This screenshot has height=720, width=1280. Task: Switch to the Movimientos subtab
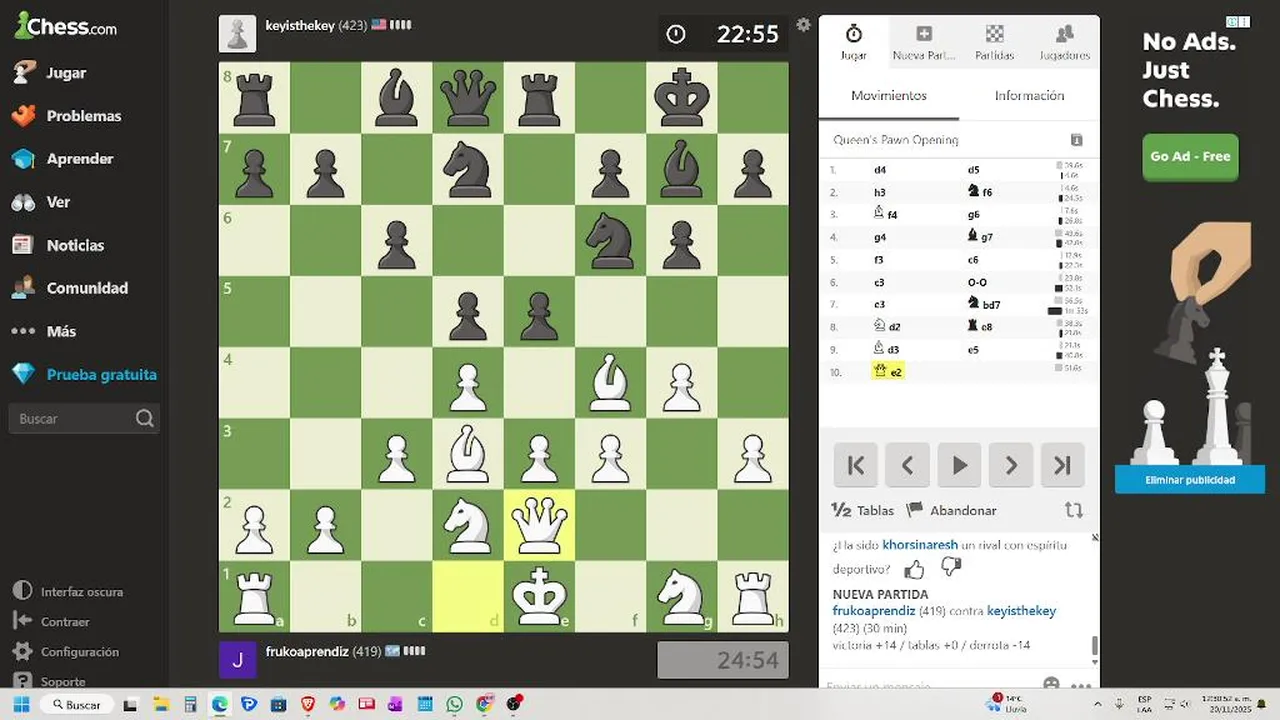click(889, 96)
